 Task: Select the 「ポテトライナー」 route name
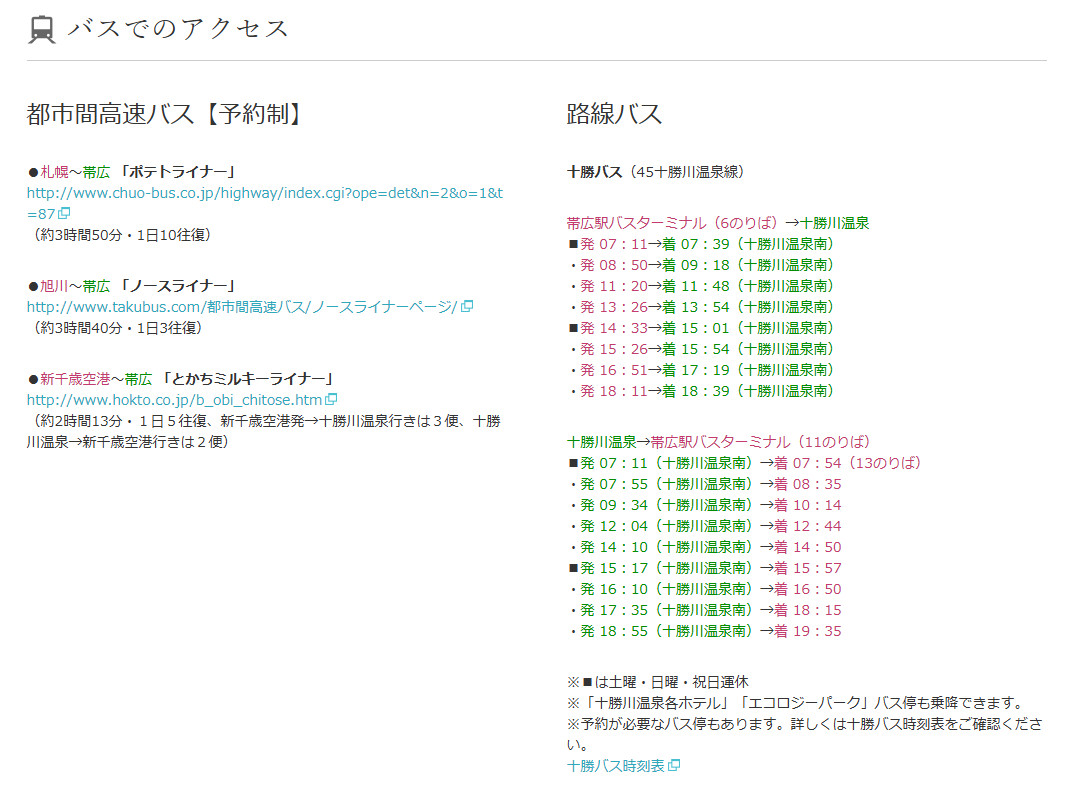click(178, 172)
